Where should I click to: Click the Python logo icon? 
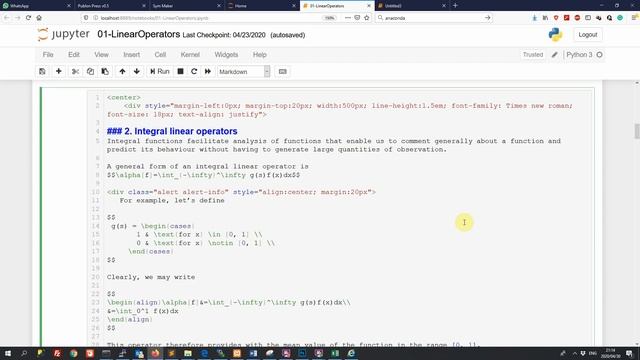(x=555, y=35)
